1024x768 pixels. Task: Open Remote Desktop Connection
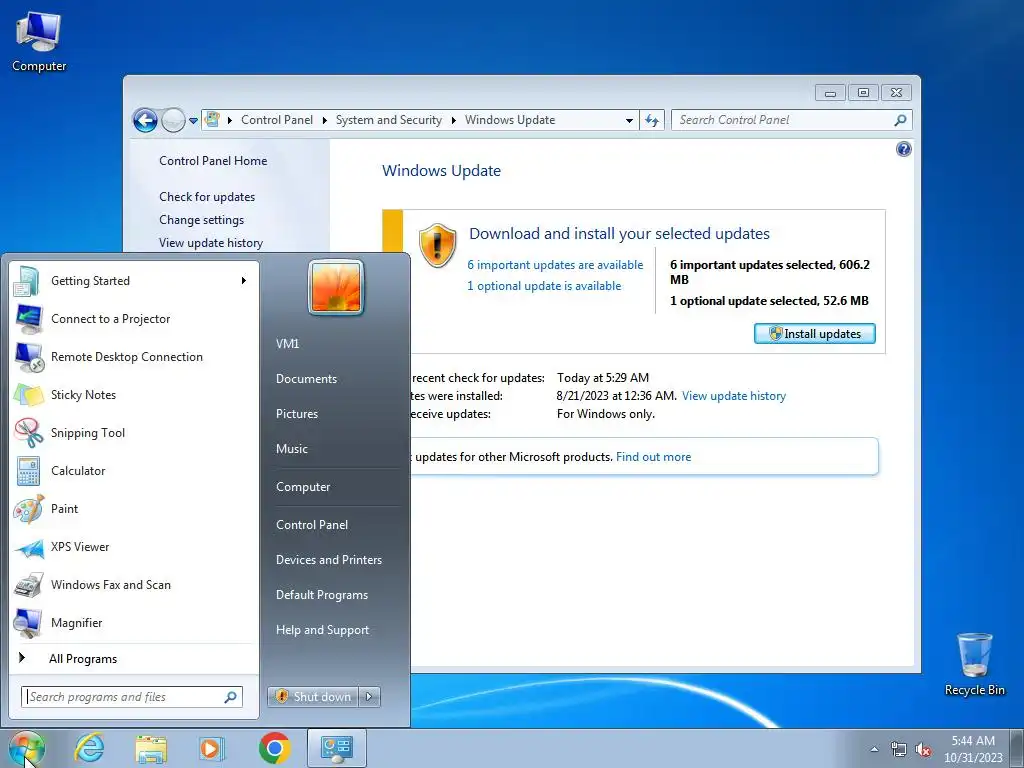[x=133, y=357]
